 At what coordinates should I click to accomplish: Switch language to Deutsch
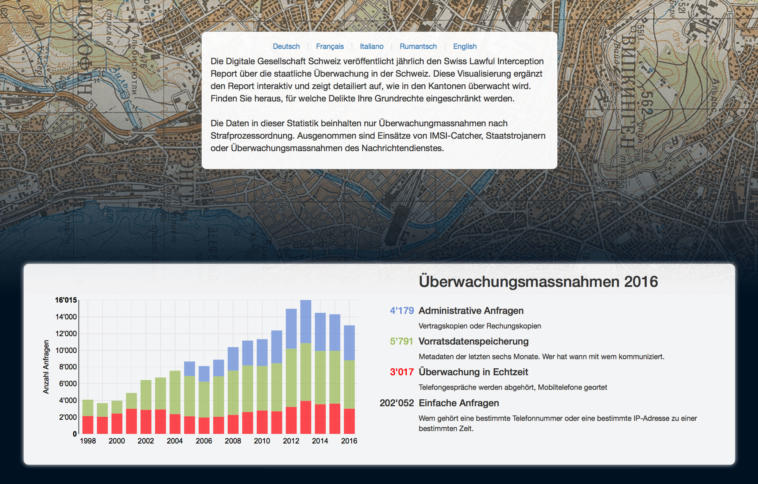[x=286, y=46]
